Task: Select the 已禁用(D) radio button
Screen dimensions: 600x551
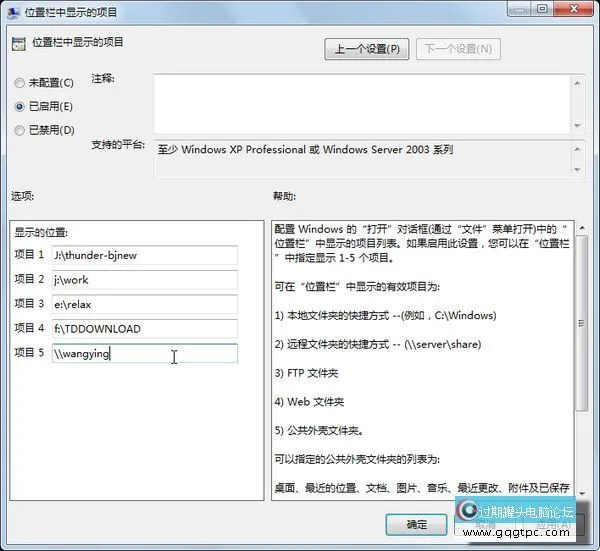Action: click(x=19, y=130)
